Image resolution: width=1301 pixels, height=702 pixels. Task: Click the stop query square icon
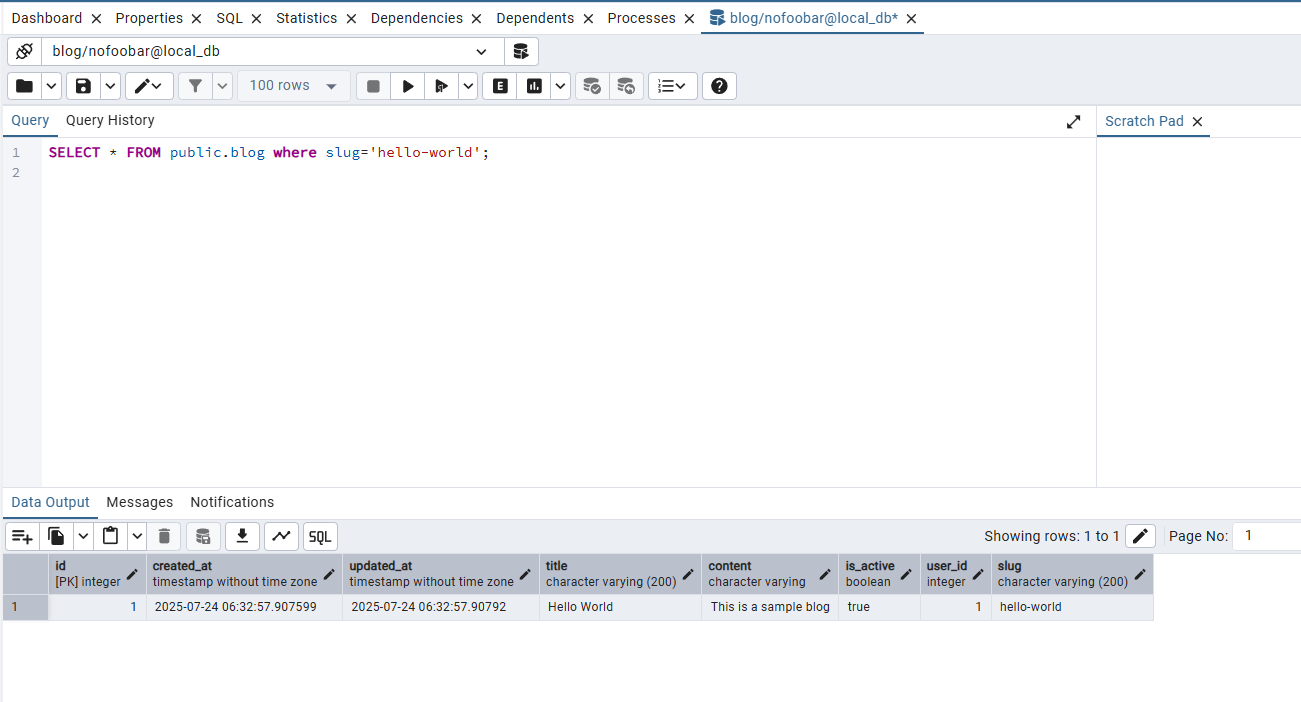tap(373, 86)
